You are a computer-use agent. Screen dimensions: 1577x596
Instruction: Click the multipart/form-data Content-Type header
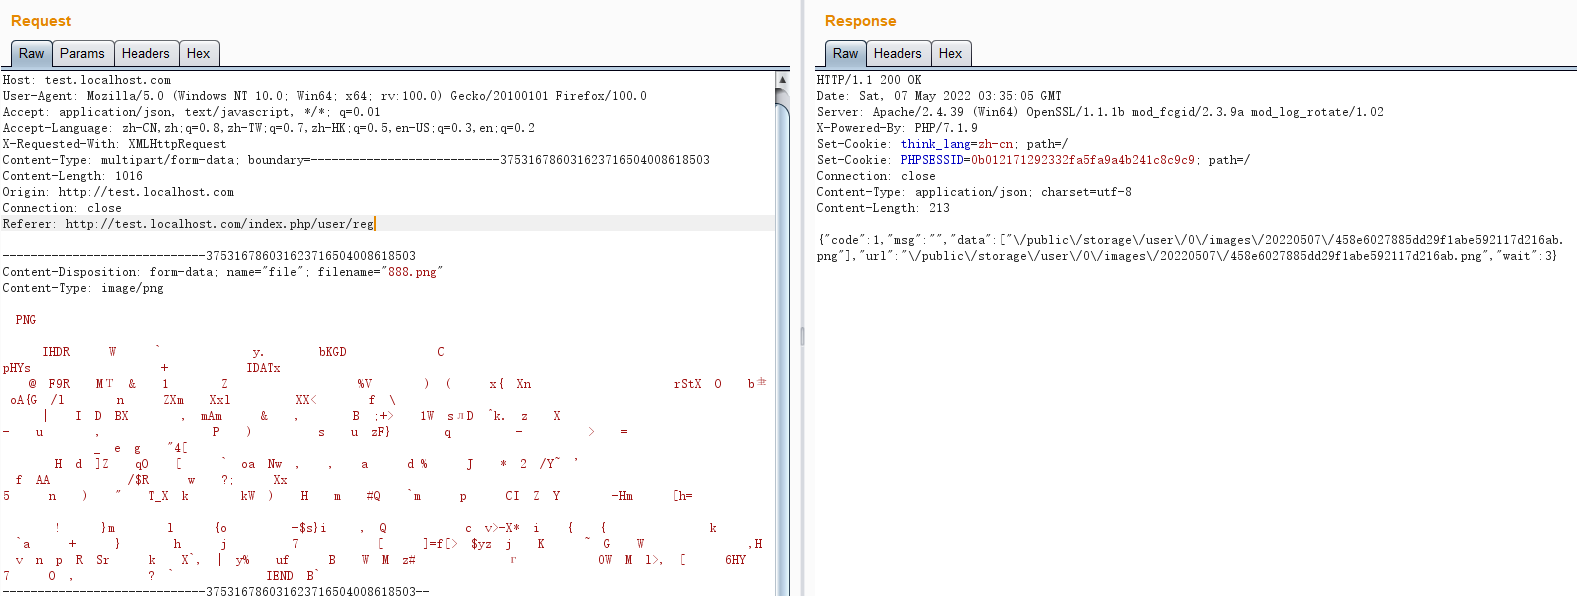click(356, 160)
